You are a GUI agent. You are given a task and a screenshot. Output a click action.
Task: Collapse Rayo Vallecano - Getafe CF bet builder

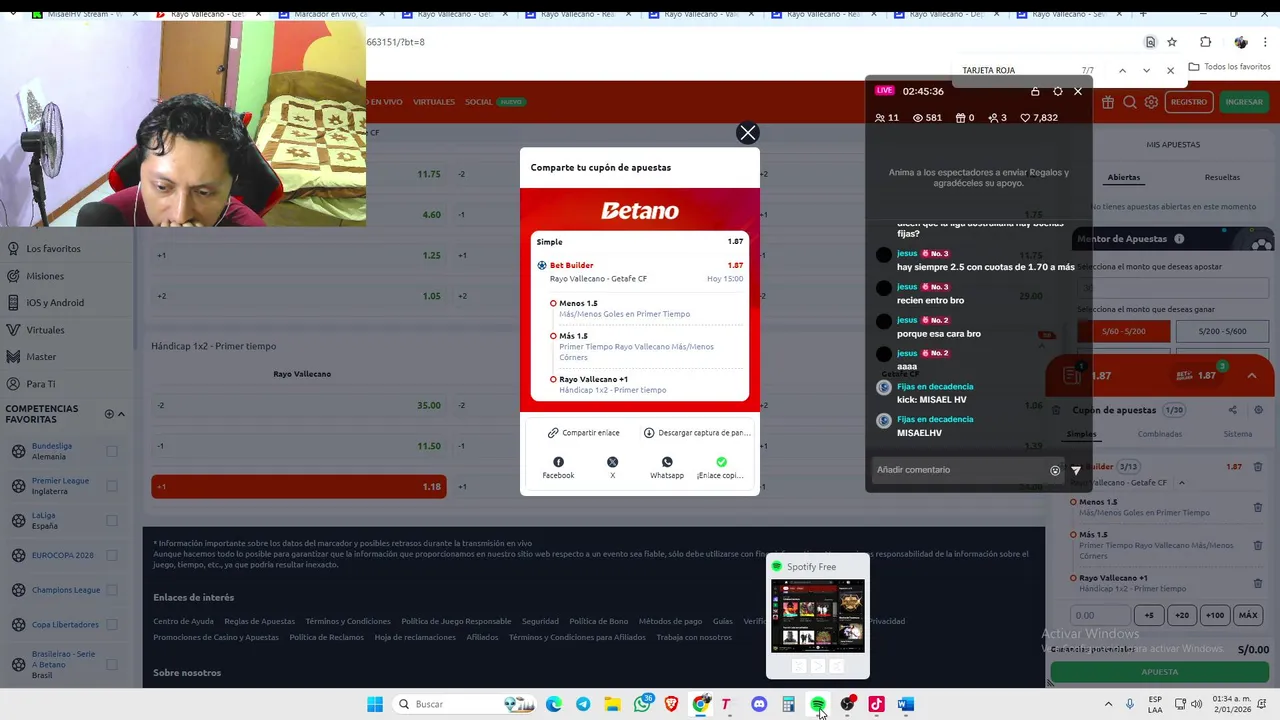[1181, 483]
